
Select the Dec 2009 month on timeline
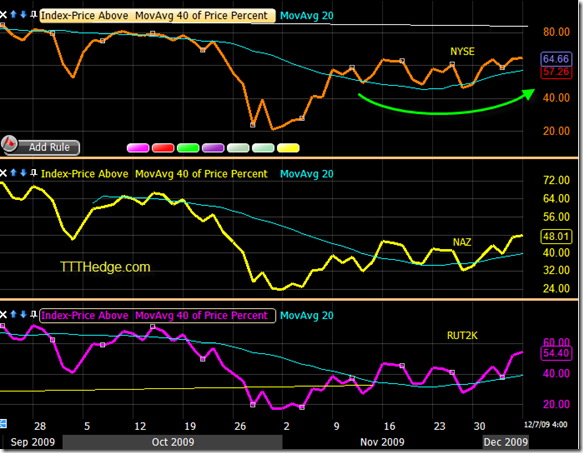506,442
